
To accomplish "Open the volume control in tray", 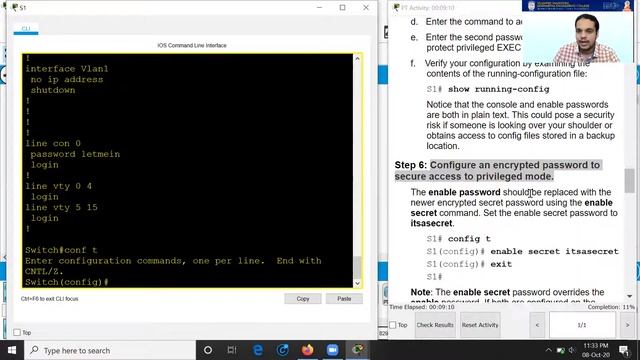I will point(572,350).
